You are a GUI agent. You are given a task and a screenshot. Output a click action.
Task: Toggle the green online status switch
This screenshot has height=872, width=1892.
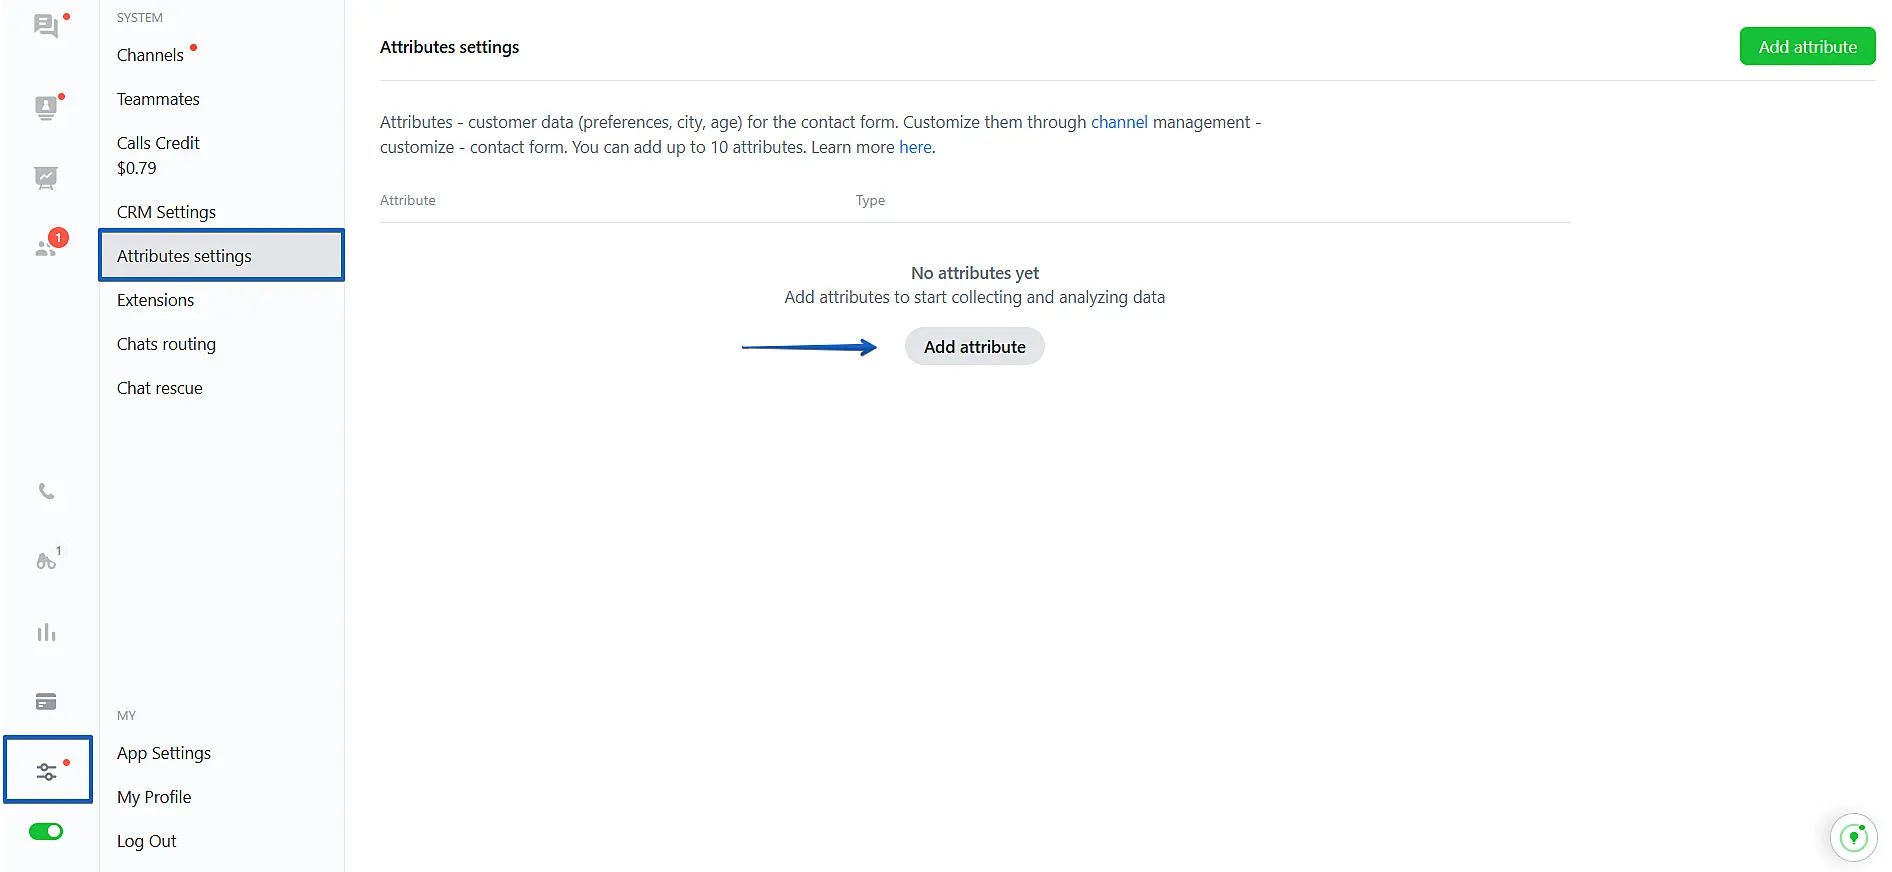[46, 832]
